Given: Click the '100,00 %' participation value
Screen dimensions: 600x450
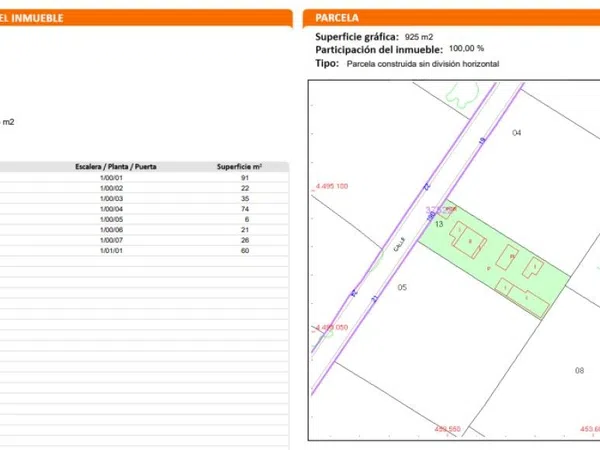Looking at the screenshot, I should coord(466,49).
